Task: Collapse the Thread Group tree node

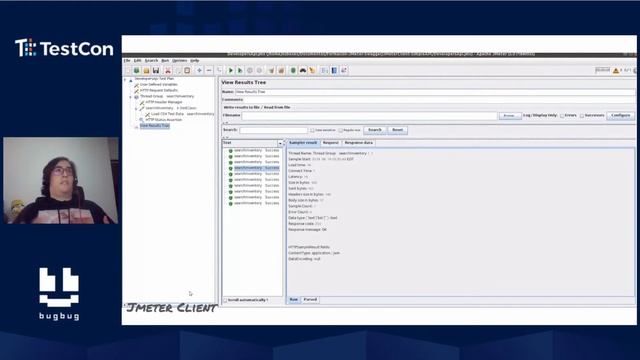Action: click(131, 97)
